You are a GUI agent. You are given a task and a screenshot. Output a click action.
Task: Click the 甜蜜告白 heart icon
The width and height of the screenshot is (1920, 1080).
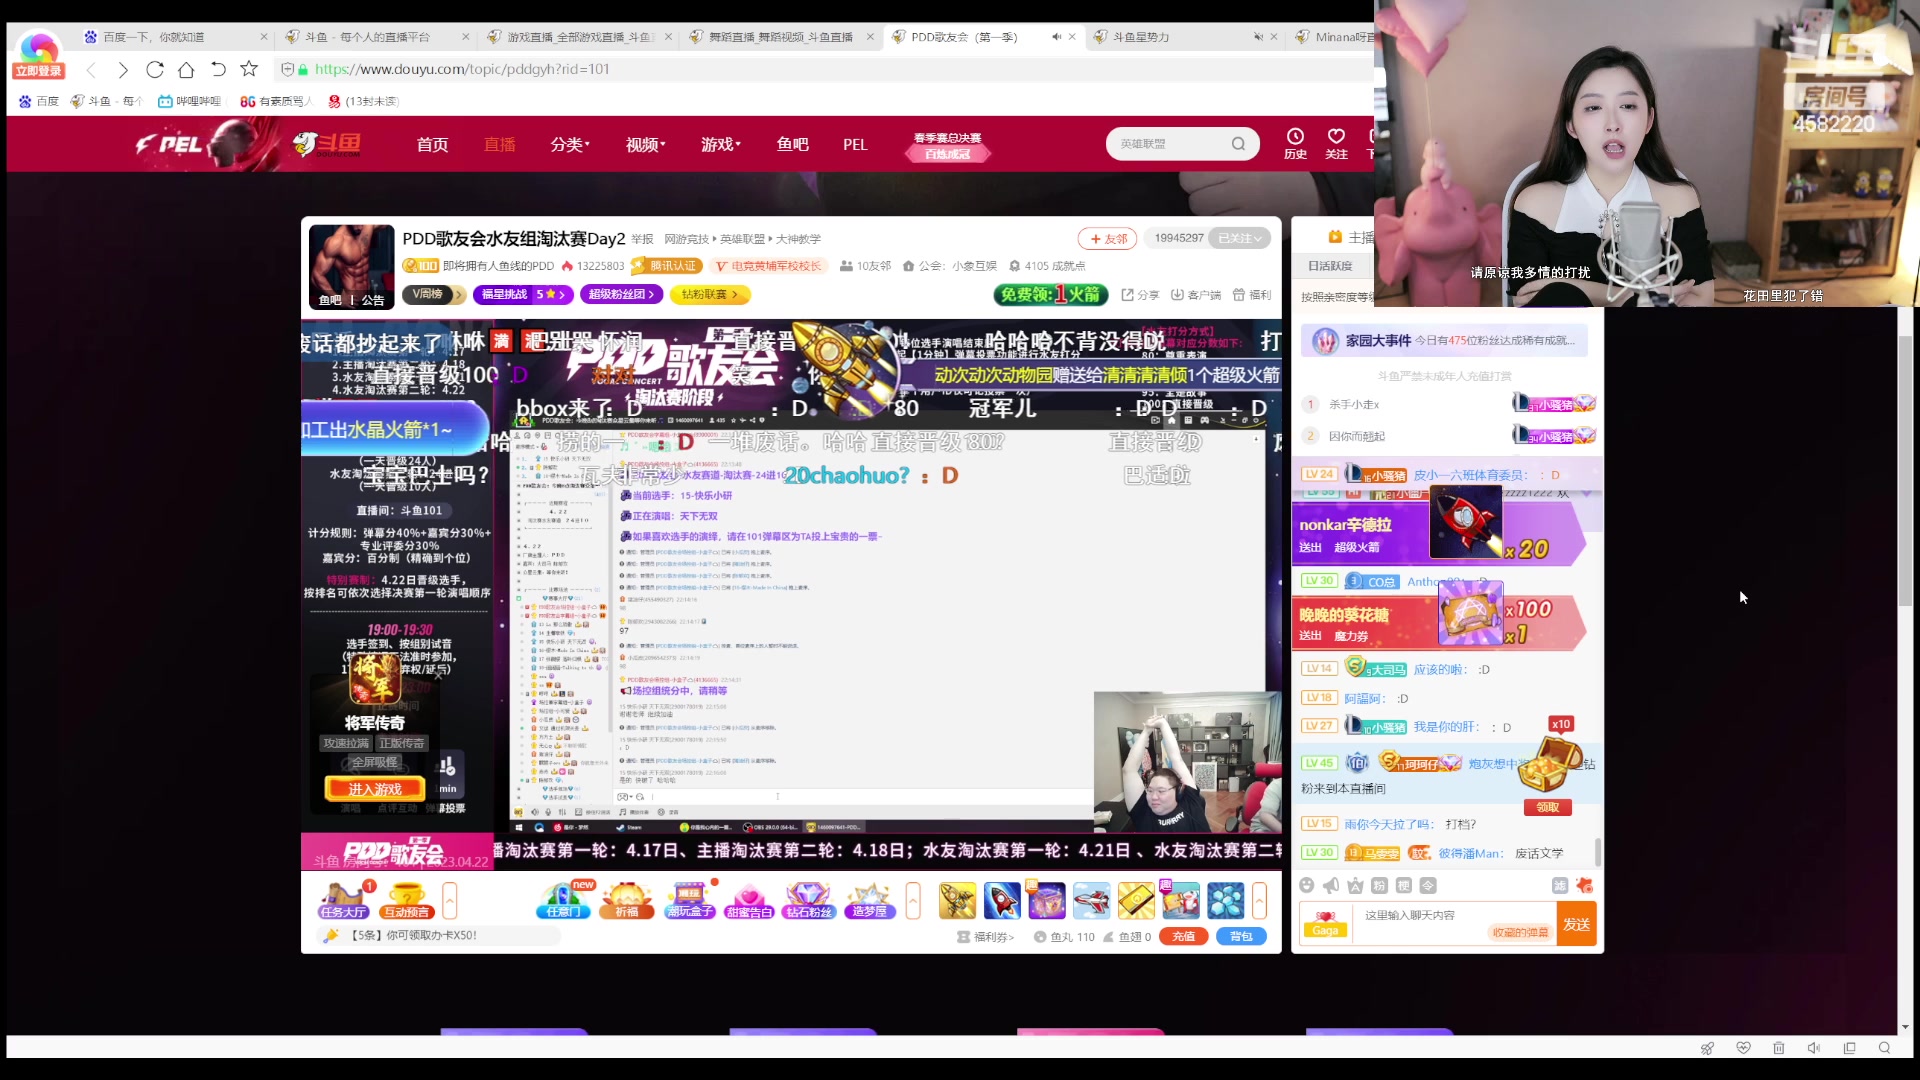tap(749, 900)
